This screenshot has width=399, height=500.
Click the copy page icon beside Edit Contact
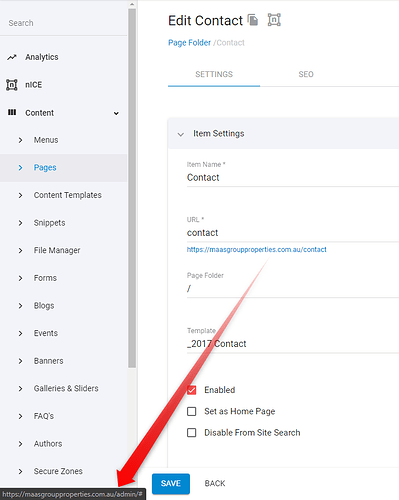[x=253, y=20]
